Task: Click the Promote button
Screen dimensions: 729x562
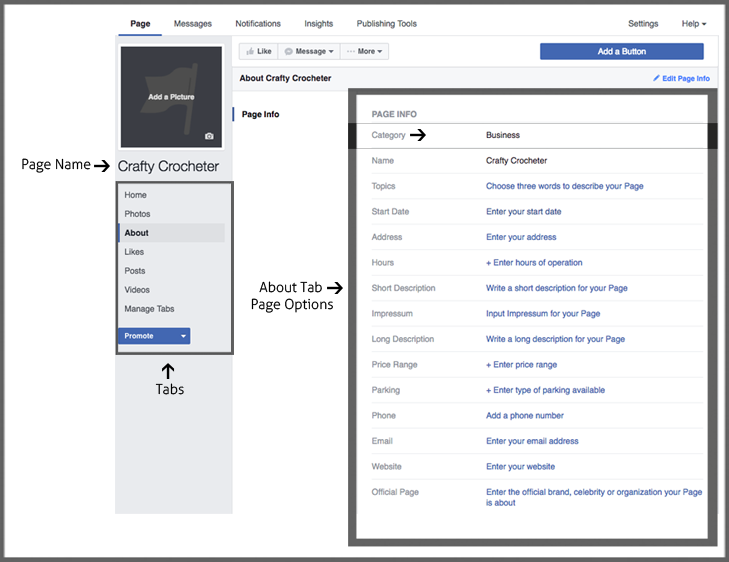Action: [154, 336]
